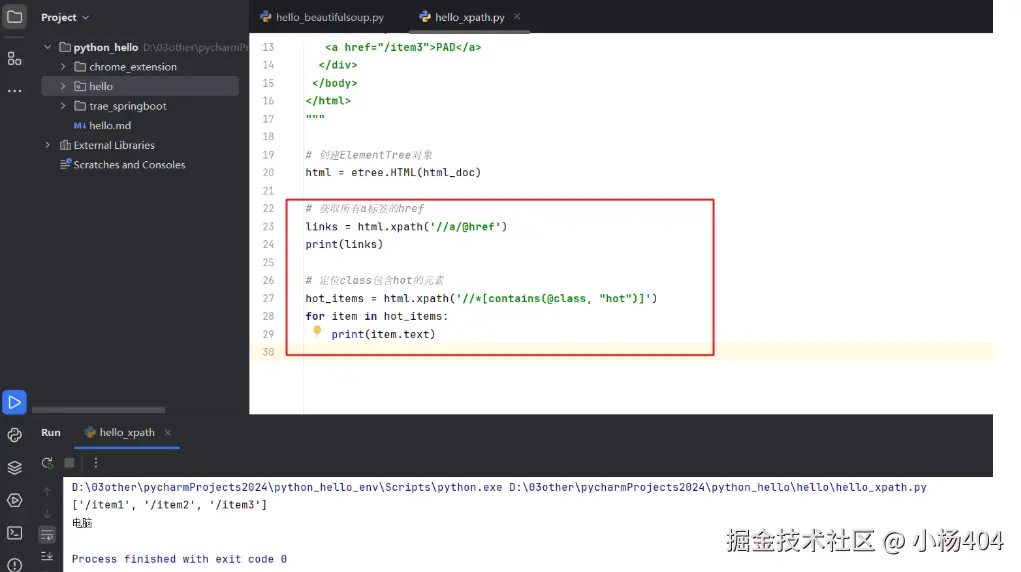Image resolution: width=1021 pixels, height=572 pixels.
Task: Click the up stack trace arrow
Action: pyautogui.click(x=47, y=491)
